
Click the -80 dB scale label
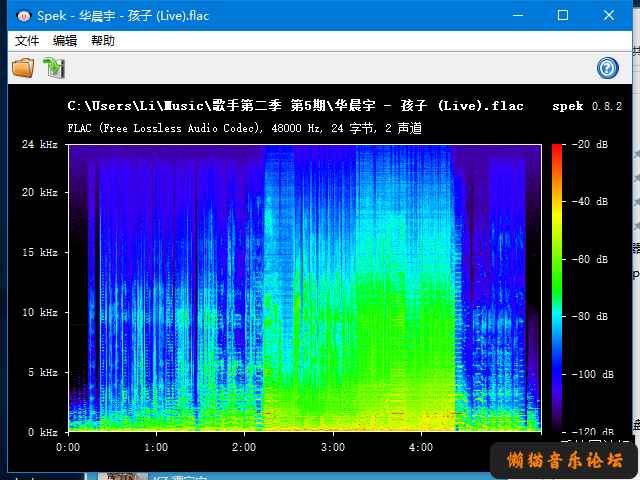pos(589,316)
